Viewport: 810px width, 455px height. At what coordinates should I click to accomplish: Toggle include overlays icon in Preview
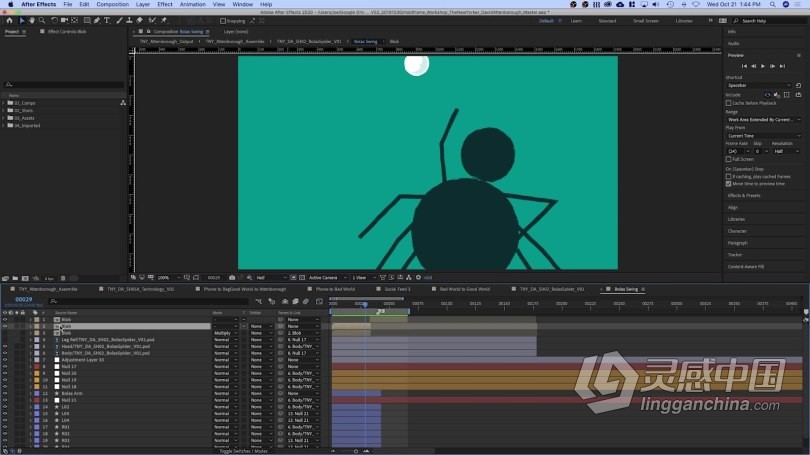787,95
